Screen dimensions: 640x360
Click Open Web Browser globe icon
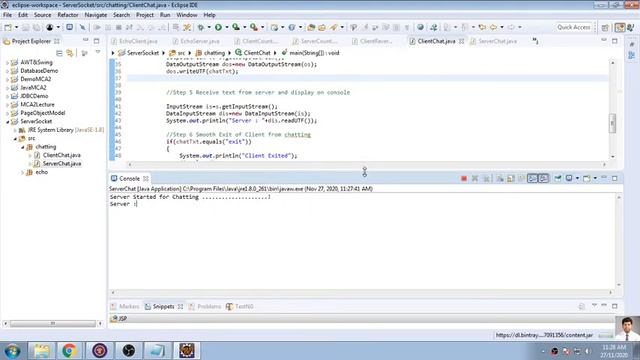coord(420,27)
